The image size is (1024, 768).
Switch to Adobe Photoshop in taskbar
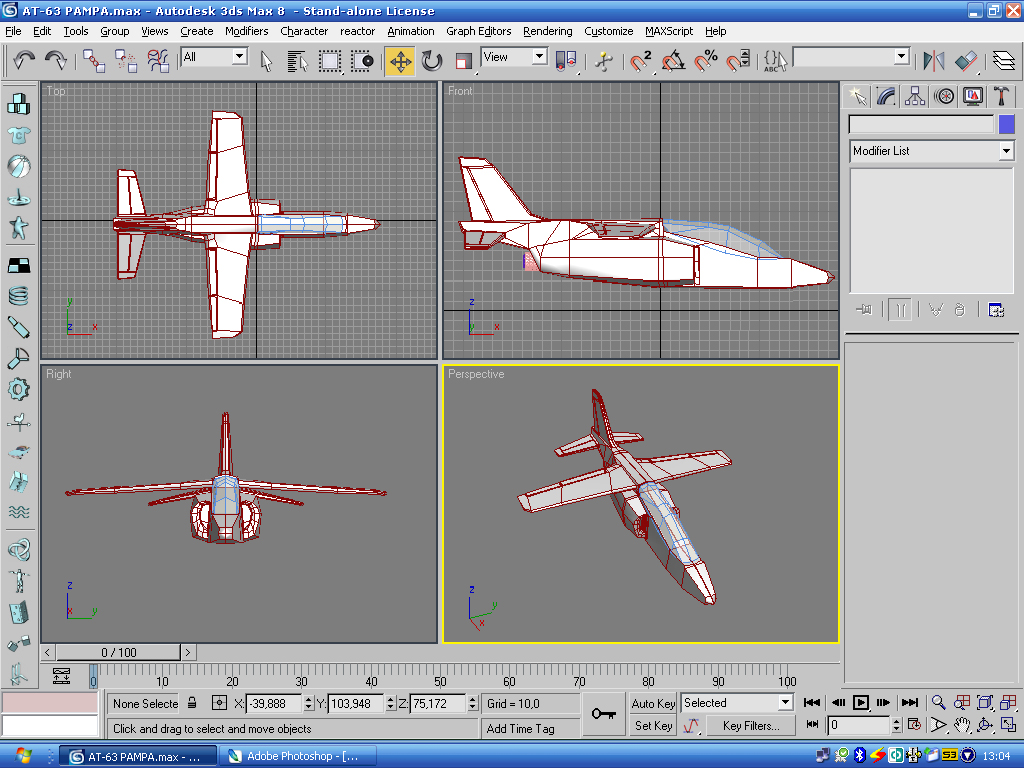coord(298,756)
